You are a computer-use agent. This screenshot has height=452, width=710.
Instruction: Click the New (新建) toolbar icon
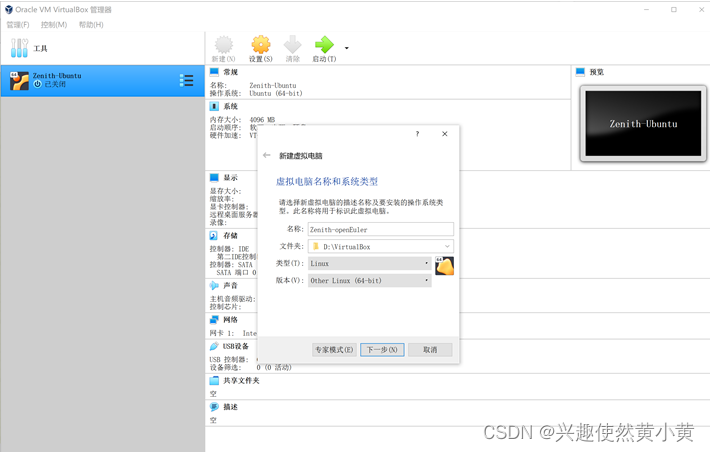pos(224,45)
